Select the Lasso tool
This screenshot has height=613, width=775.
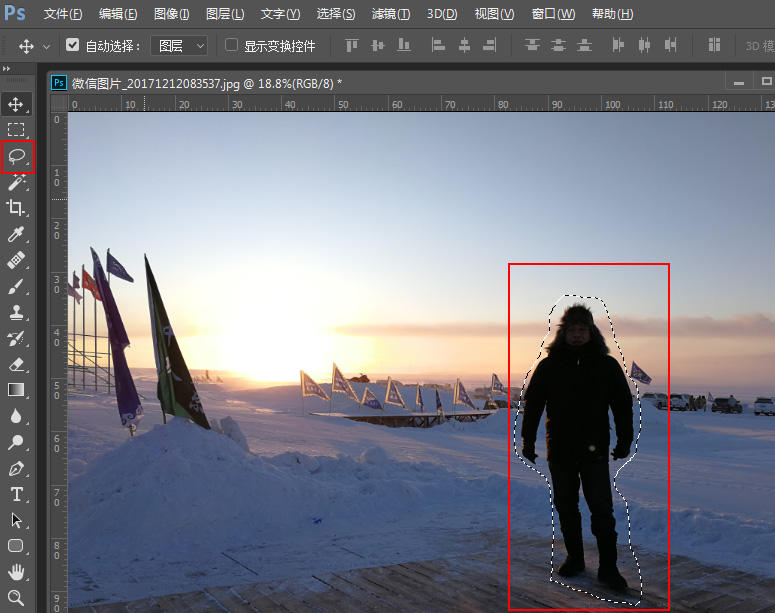coord(17,156)
